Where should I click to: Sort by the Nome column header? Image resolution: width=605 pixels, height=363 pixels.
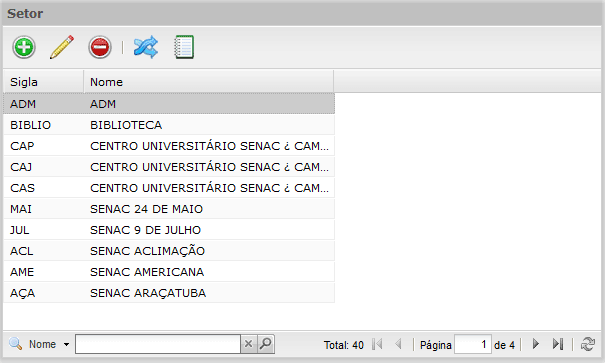pyautogui.click(x=208, y=82)
